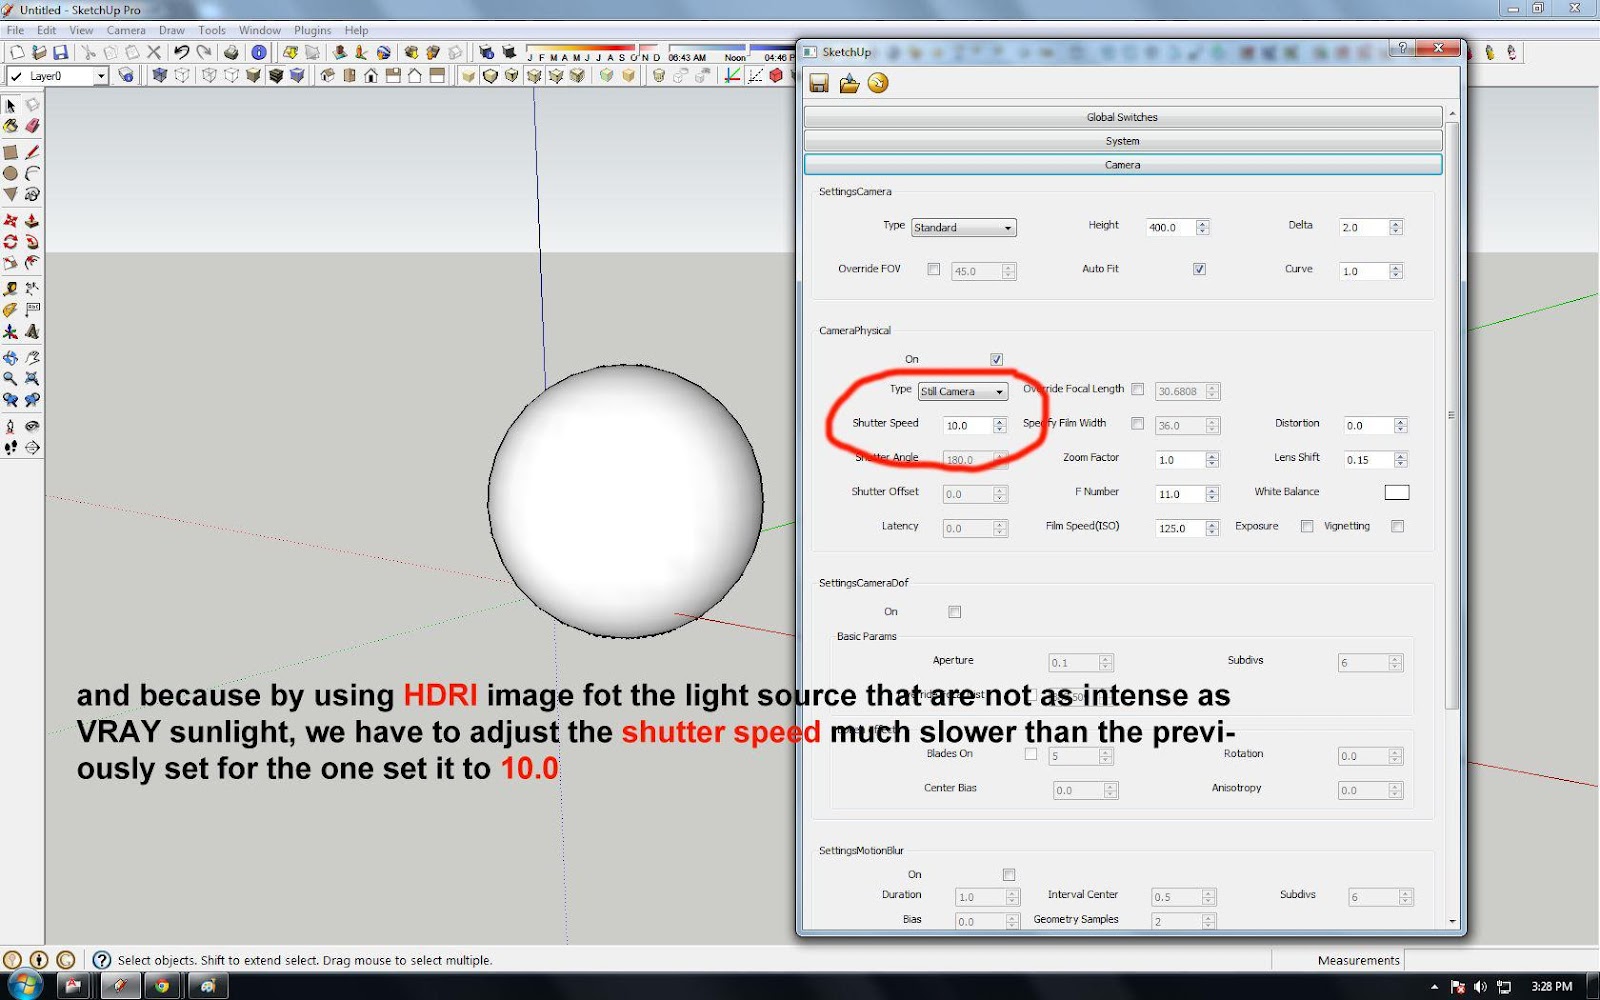The width and height of the screenshot is (1600, 1000).
Task: Click the System section button
Action: [1122, 140]
